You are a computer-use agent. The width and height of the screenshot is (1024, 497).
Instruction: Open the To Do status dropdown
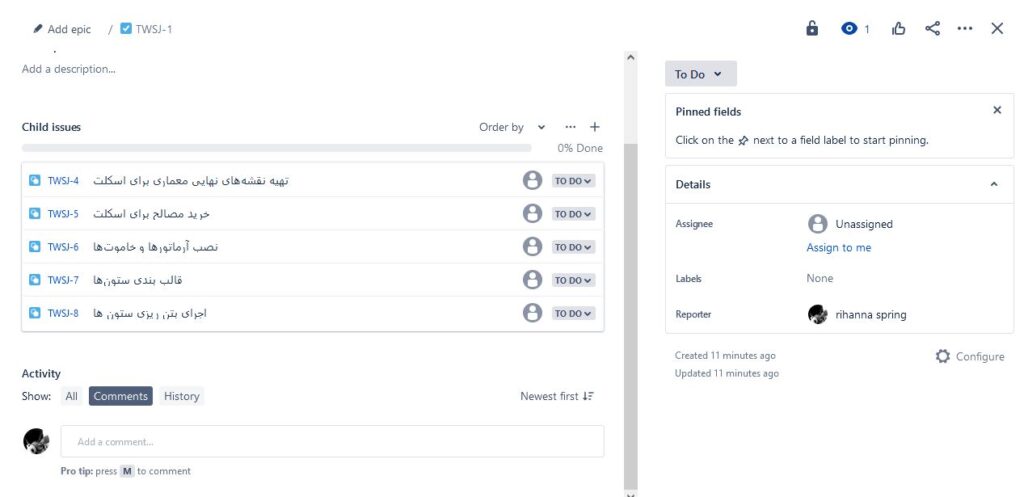(x=701, y=74)
